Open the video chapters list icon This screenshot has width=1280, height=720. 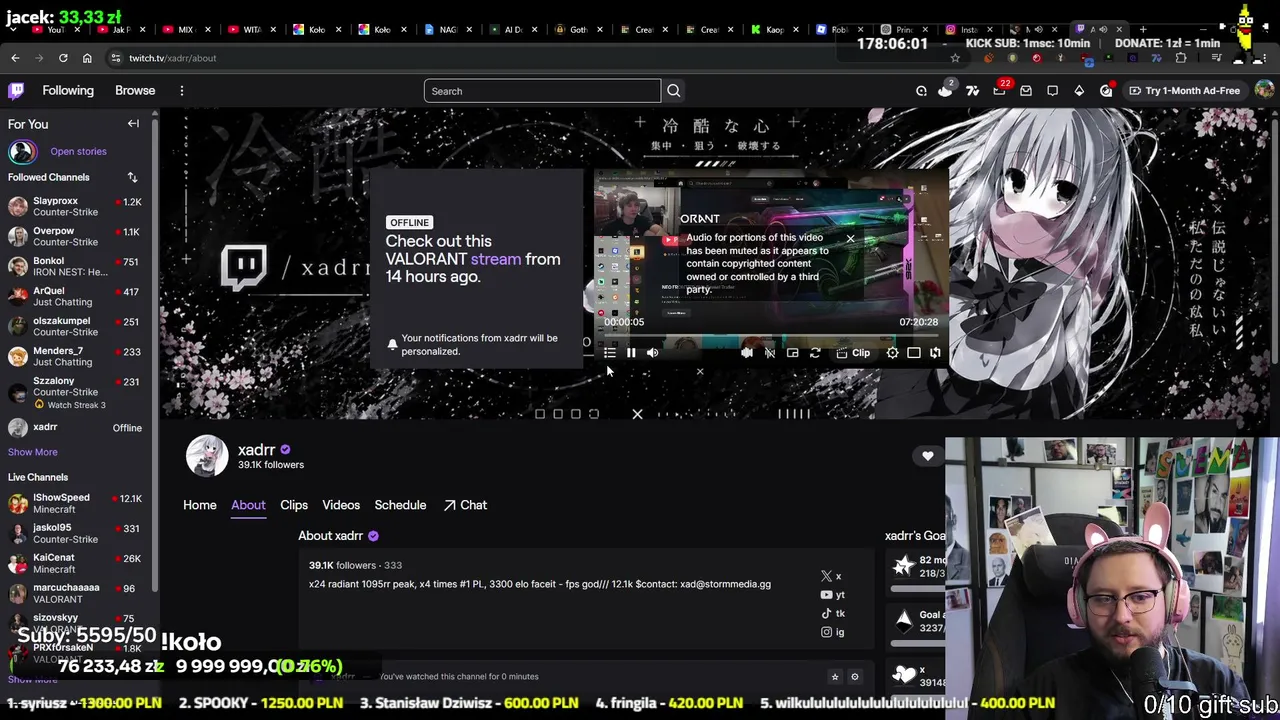(610, 353)
